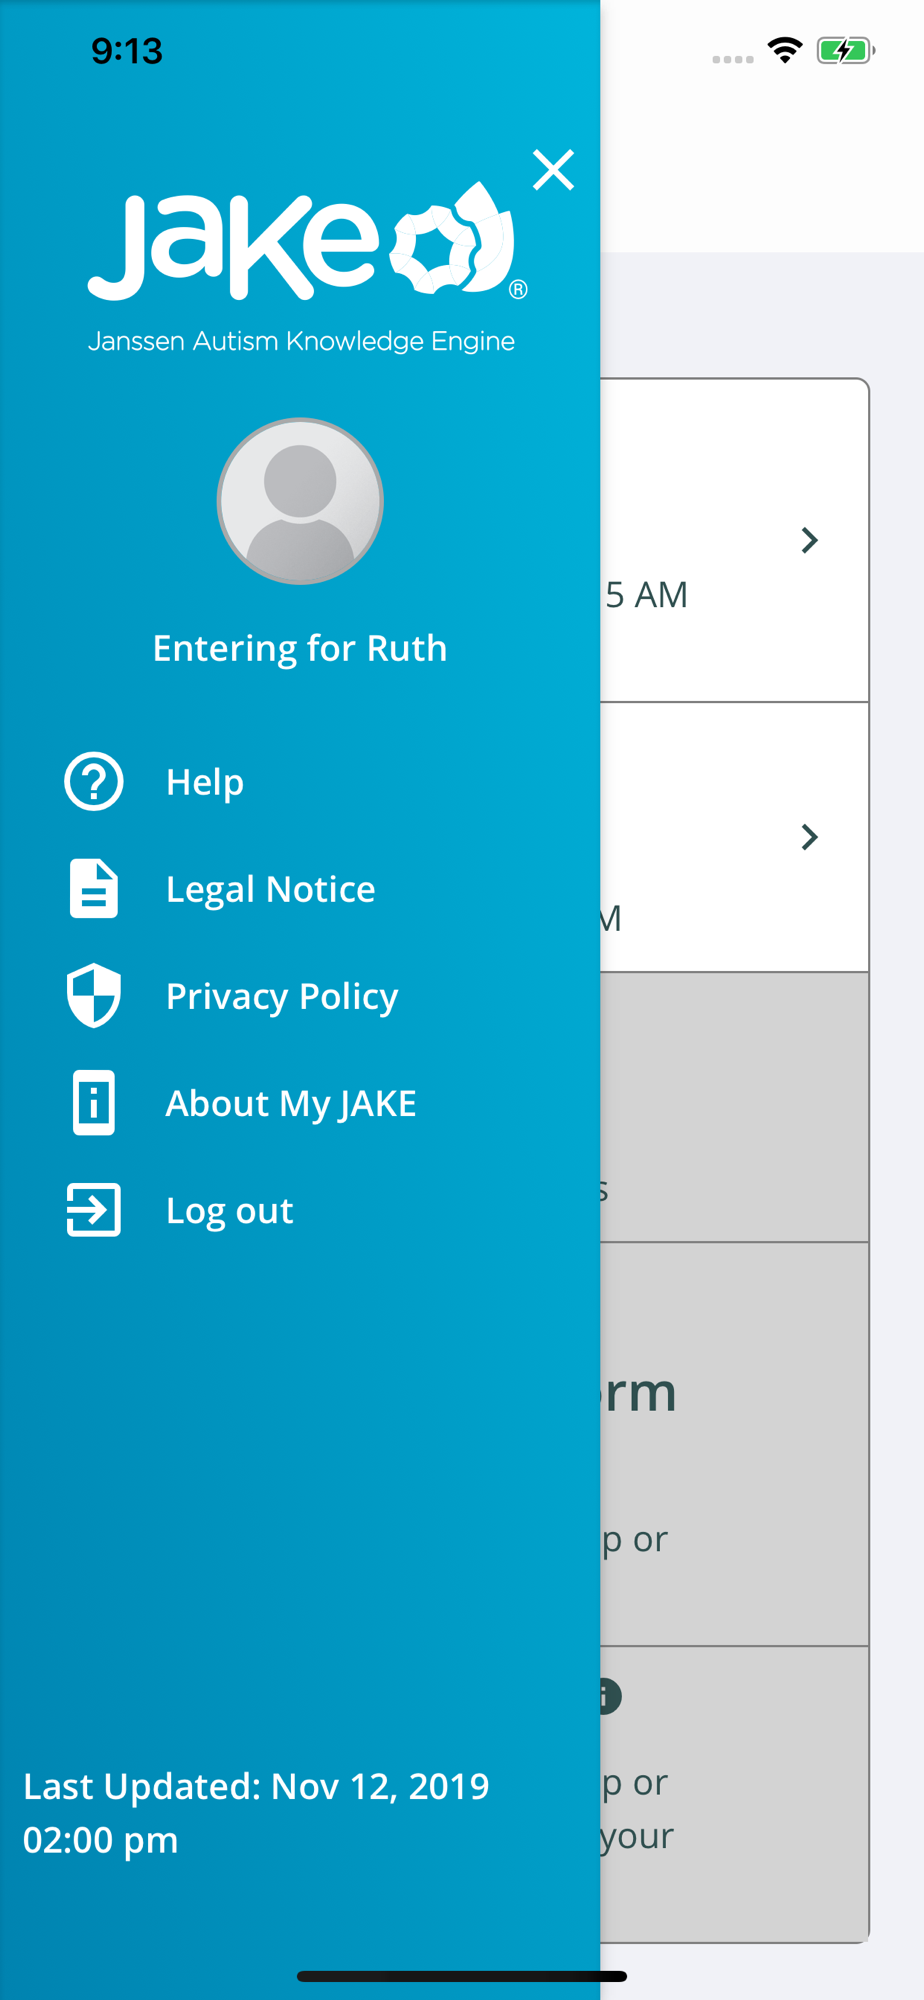Tap the Help question mark icon
The image size is (924, 2000).
pyautogui.click(x=94, y=781)
